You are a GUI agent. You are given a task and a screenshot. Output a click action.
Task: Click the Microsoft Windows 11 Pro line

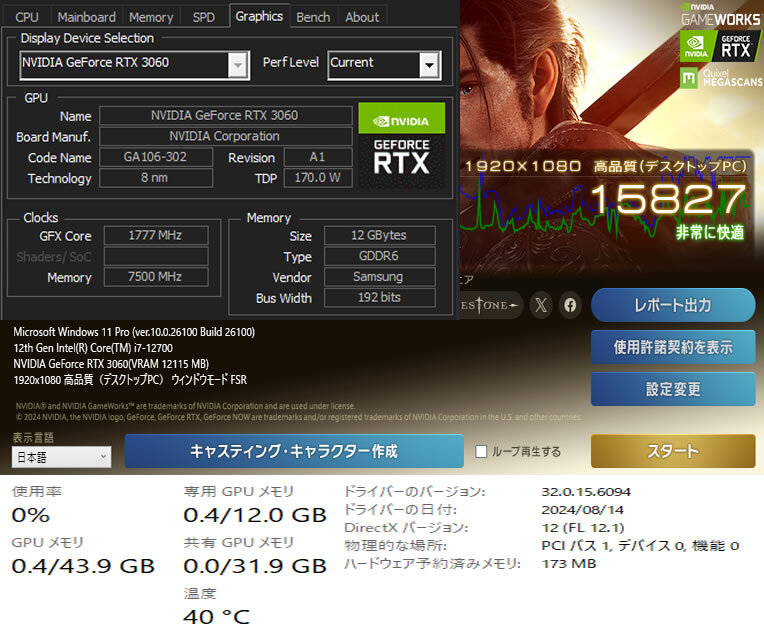tap(134, 332)
